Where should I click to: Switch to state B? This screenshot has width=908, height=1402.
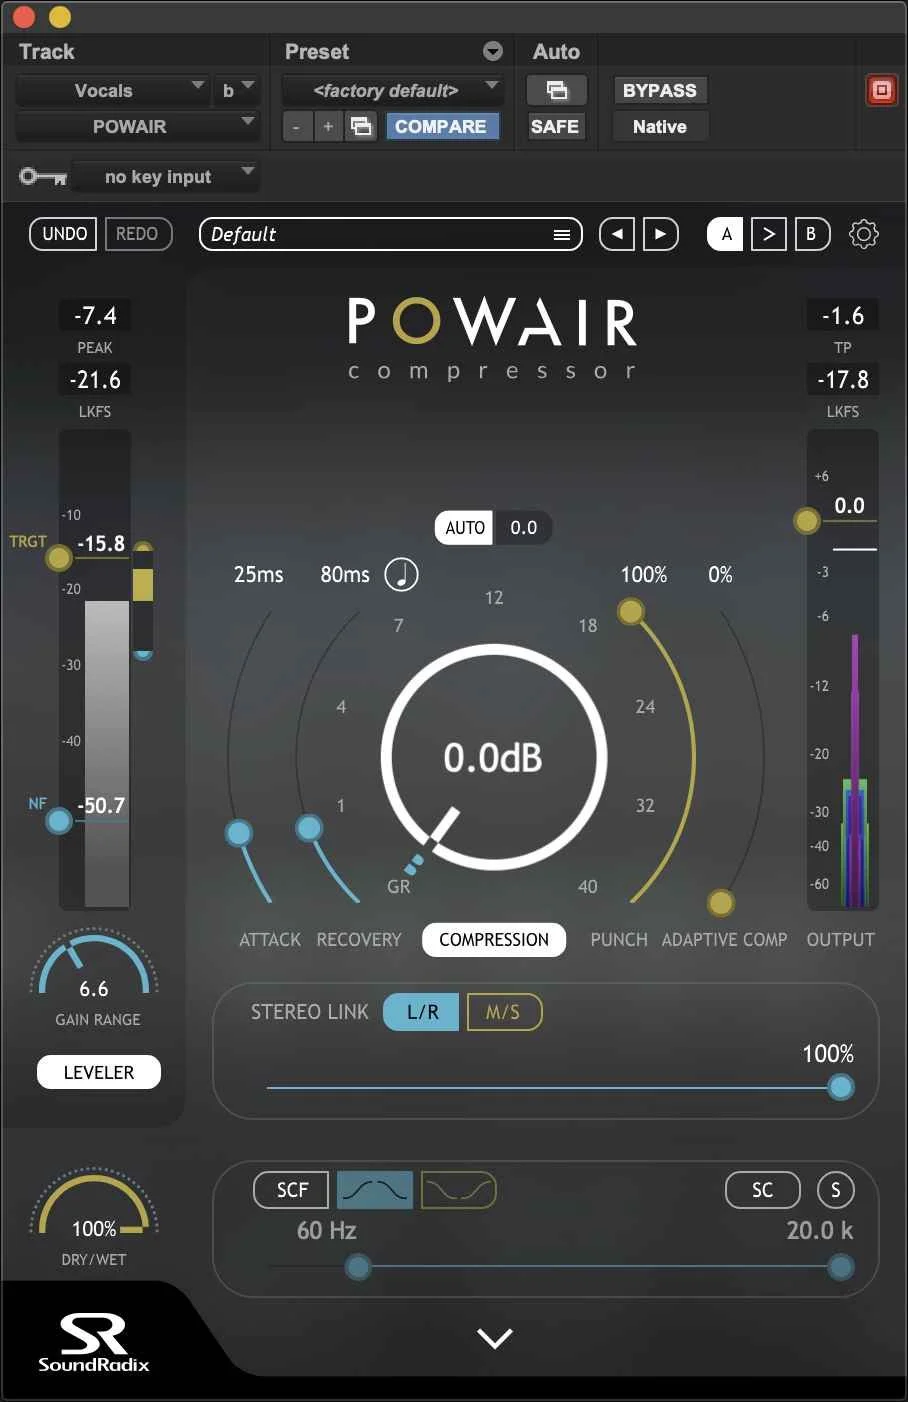click(x=811, y=234)
